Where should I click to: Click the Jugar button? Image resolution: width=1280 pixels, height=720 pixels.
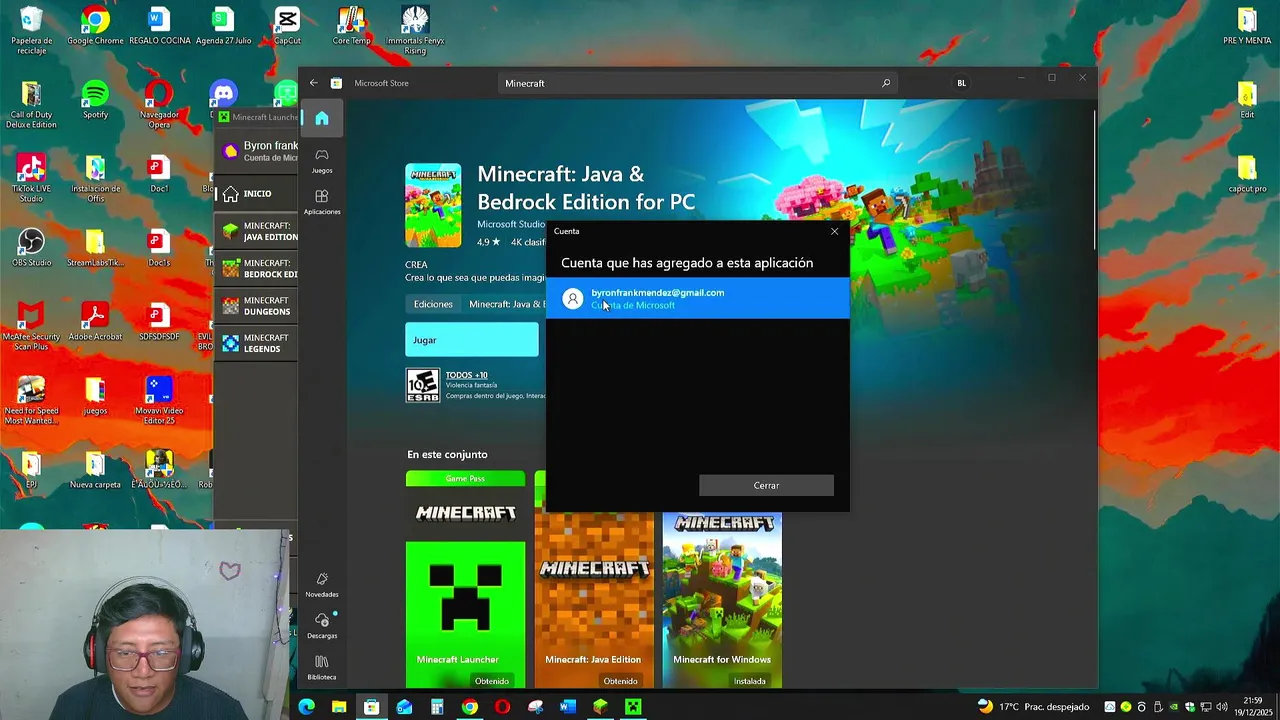(x=472, y=340)
